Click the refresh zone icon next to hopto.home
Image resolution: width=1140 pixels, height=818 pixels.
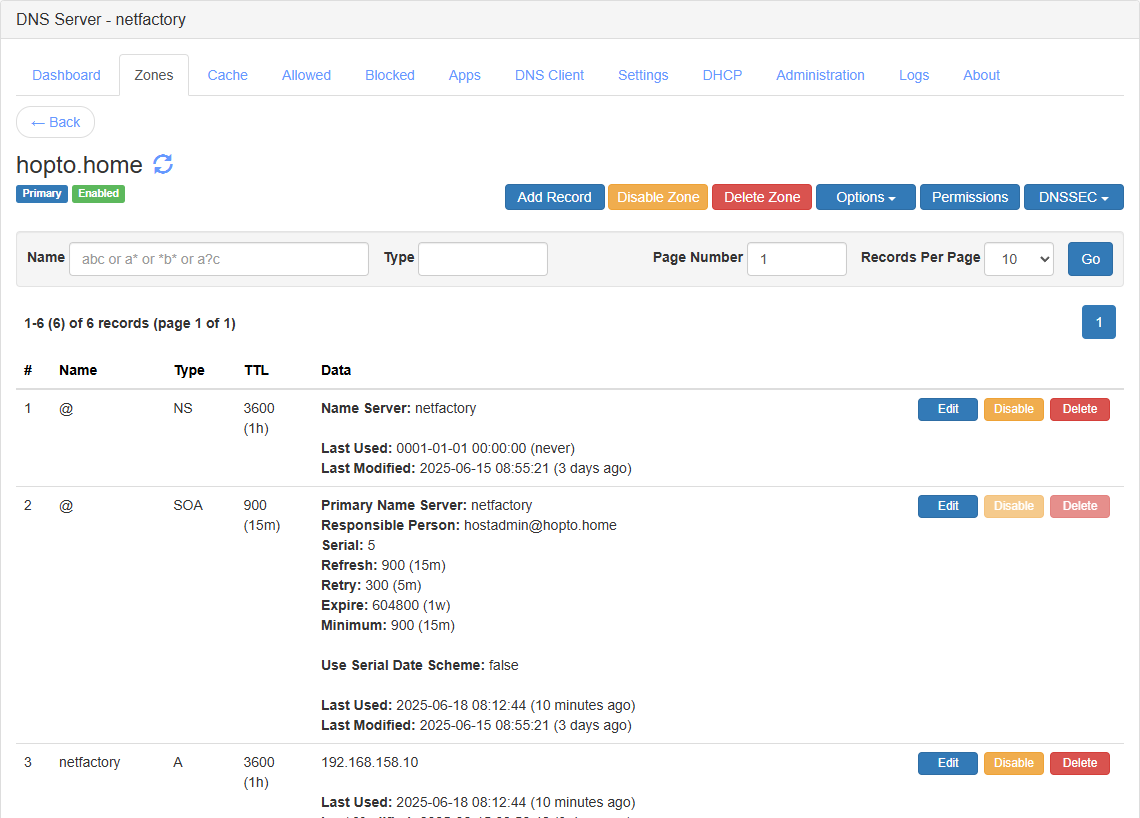(x=163, y=164)
